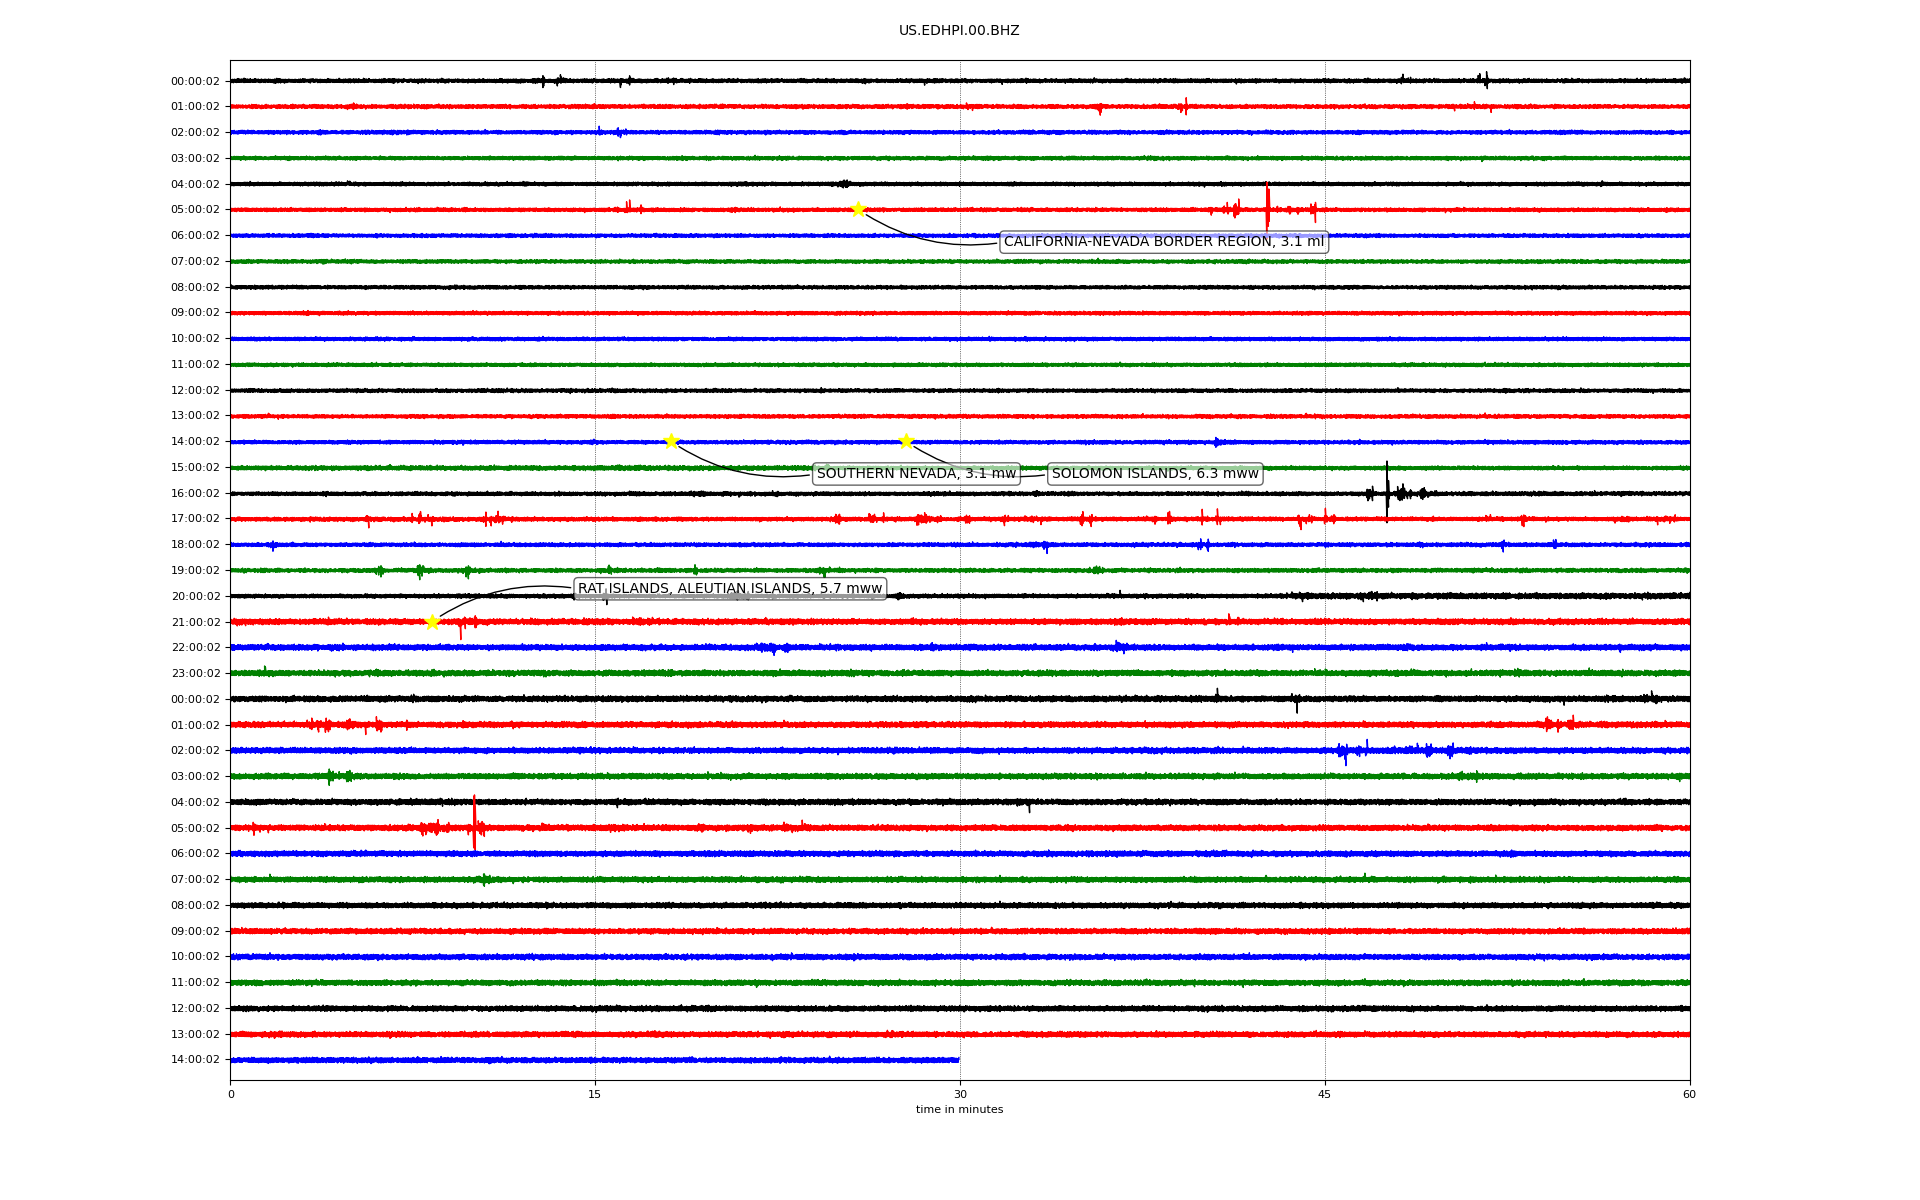Click the Solomon Islands event star marker

pyautogui.click(x=906, y=441)
